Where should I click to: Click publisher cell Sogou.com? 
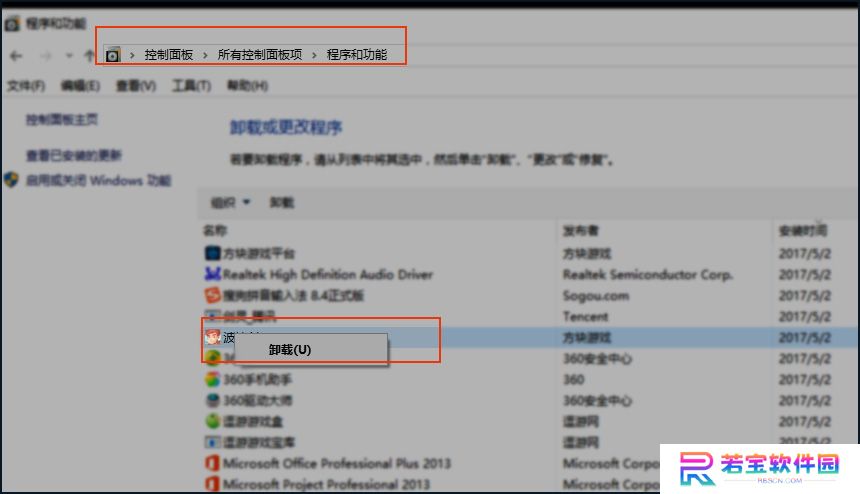click(x=596, y=296)
